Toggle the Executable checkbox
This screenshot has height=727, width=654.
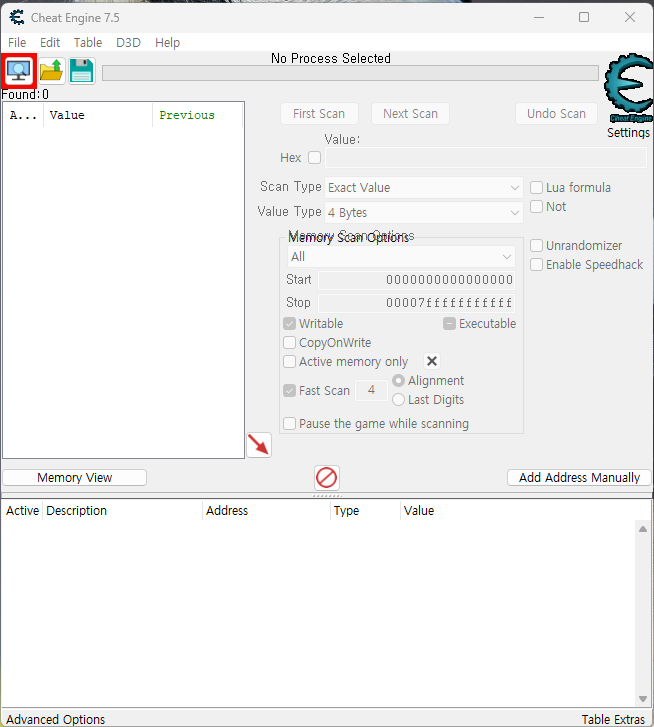[449, 323]
